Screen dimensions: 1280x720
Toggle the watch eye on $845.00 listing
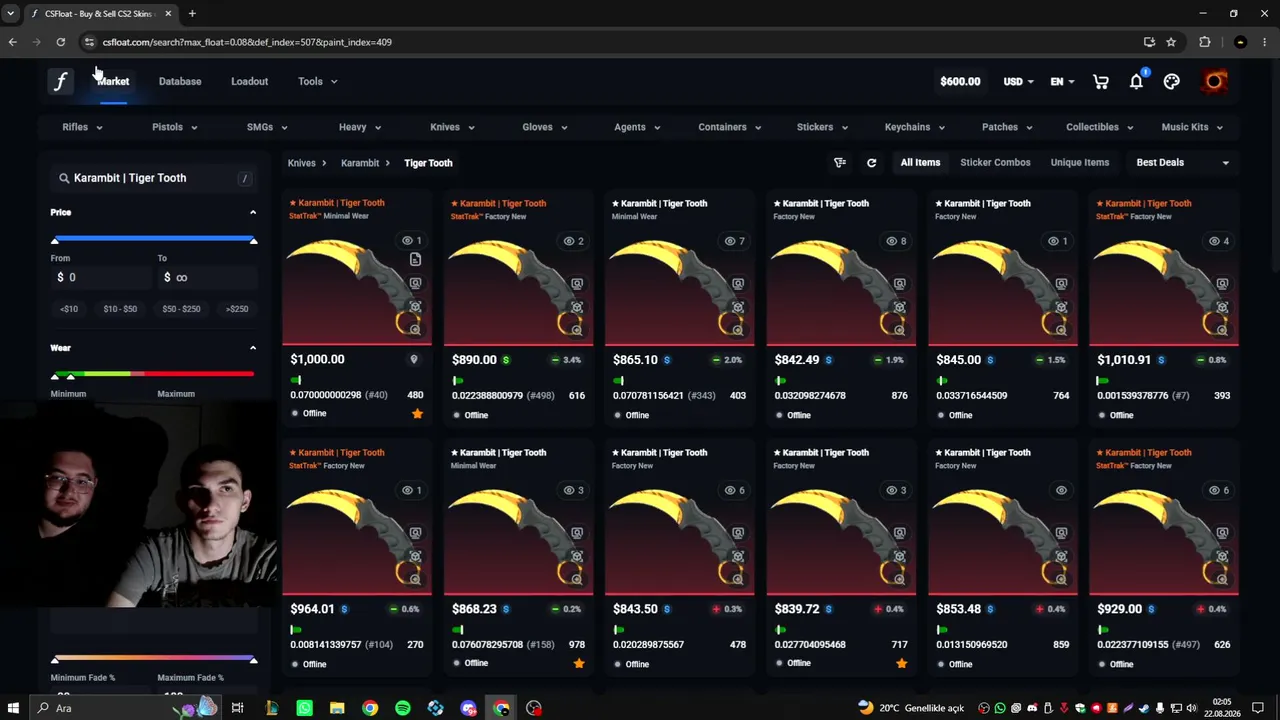[x=1058, y=241]
